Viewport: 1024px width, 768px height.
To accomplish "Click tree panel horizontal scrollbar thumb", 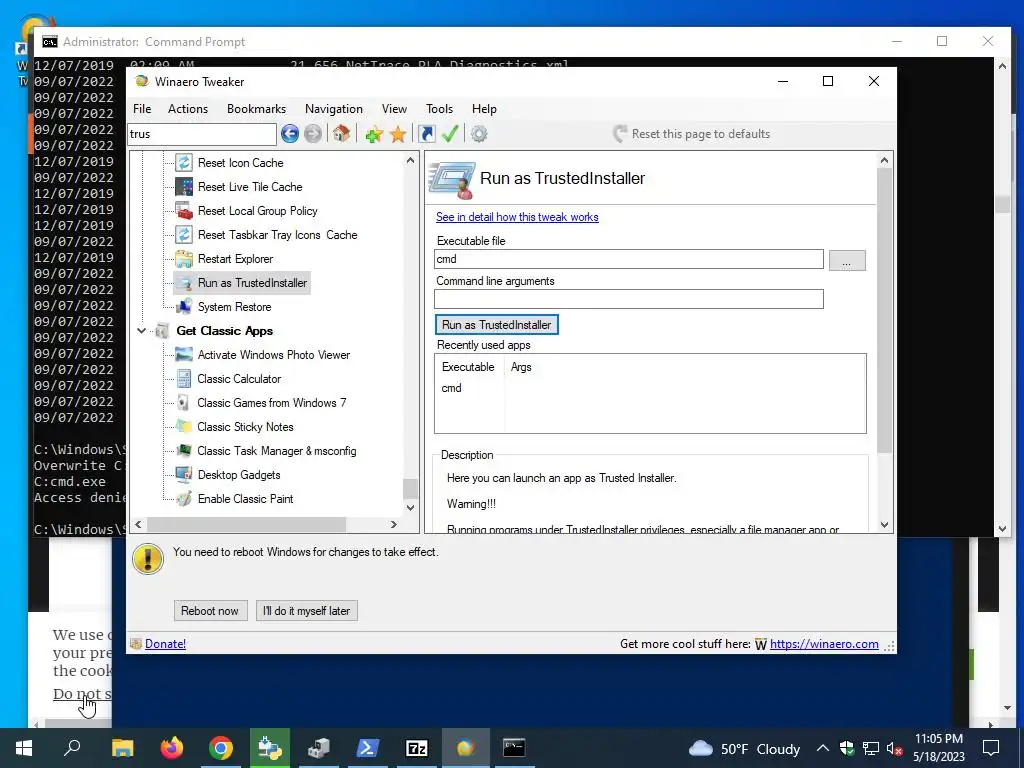I will click(x=246, y=524).
